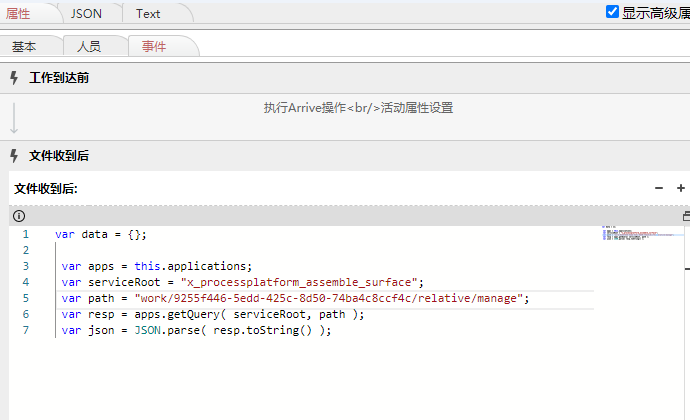Click the down arrow flow icon

(x=14, y=117)
